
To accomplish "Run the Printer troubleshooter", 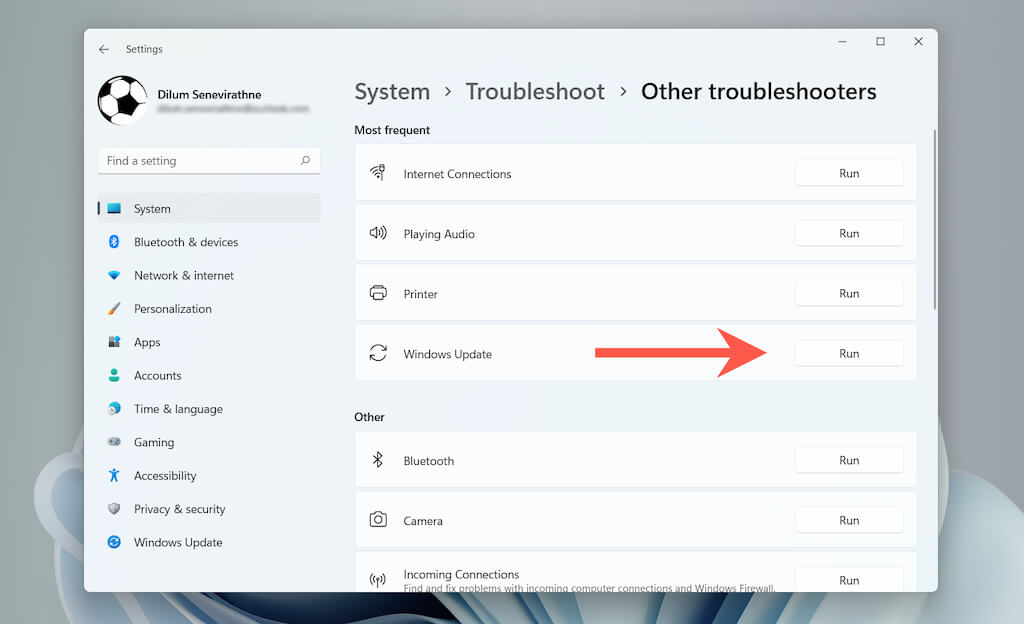I will click(x=849, y=293).
